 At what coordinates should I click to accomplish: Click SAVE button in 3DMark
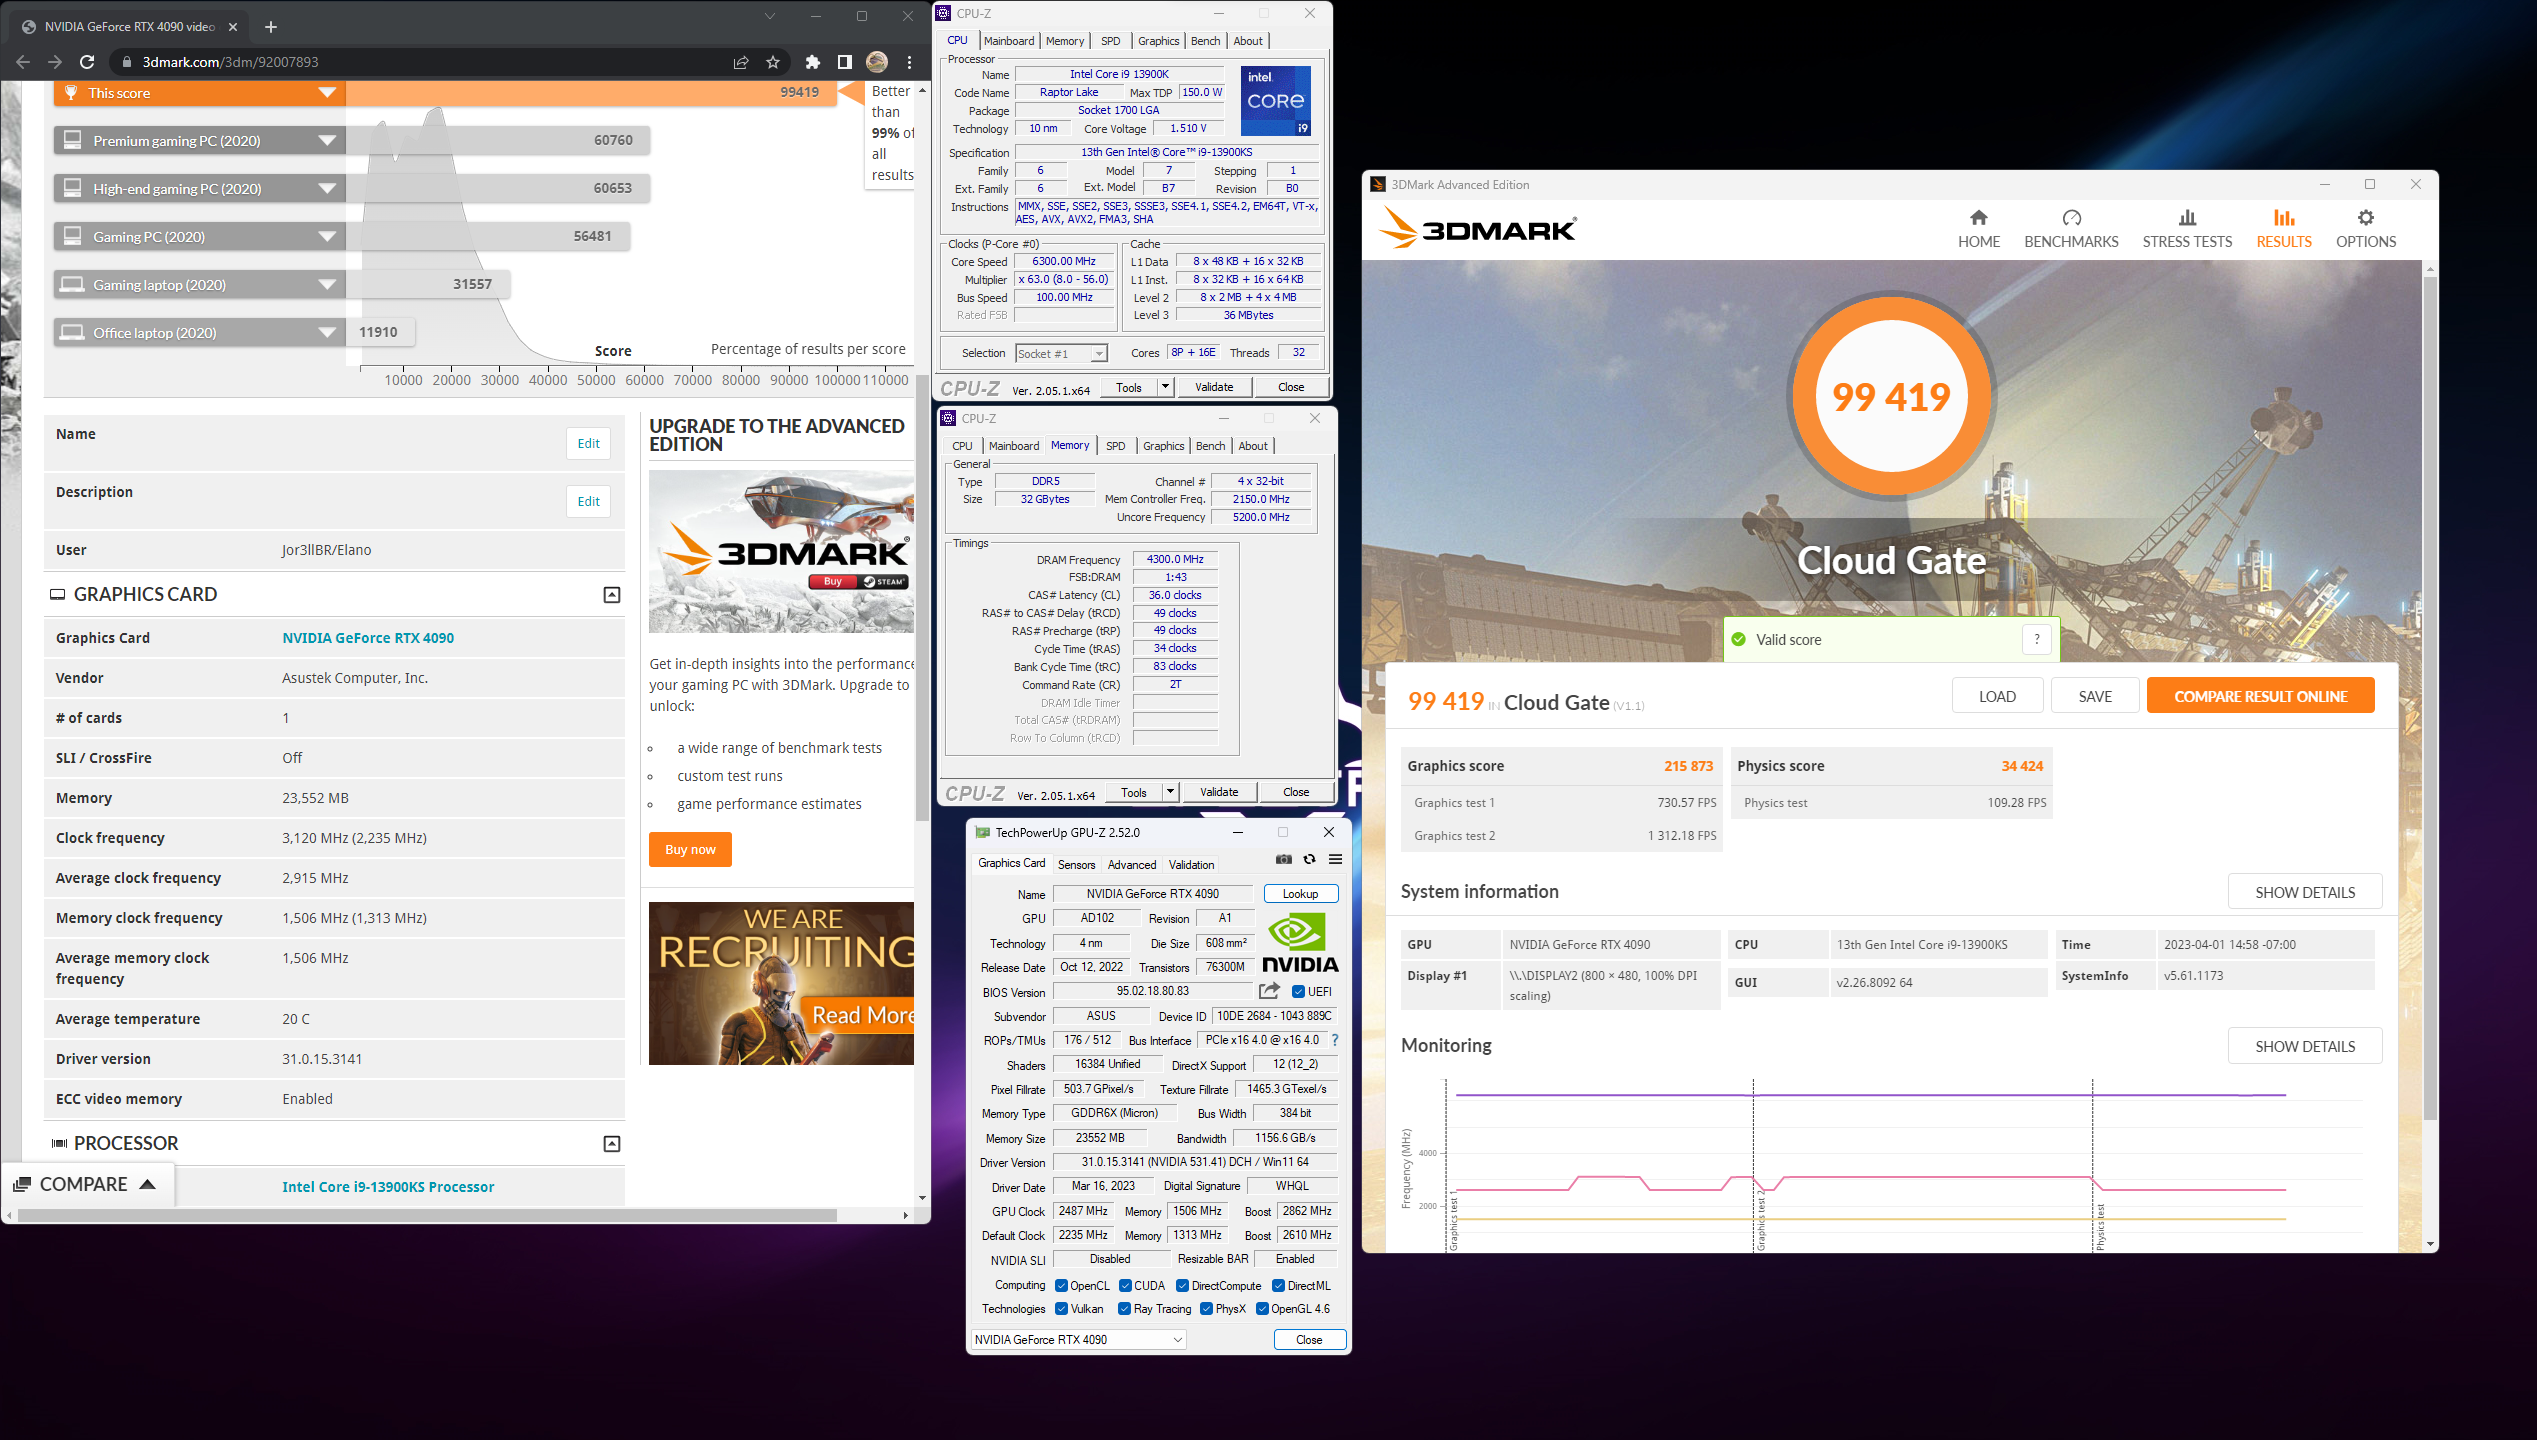[2095, 696]
